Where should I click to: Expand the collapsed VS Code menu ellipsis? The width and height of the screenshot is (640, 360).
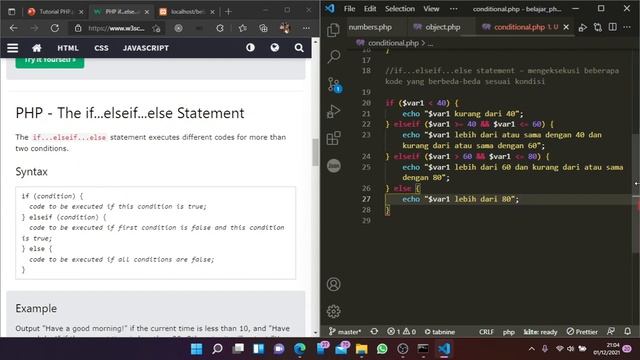coord(453,9)
